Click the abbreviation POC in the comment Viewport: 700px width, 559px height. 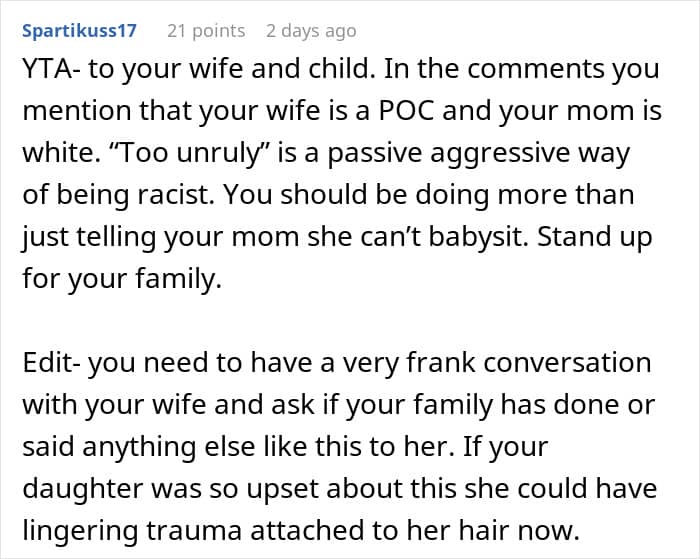coord(406,111)
